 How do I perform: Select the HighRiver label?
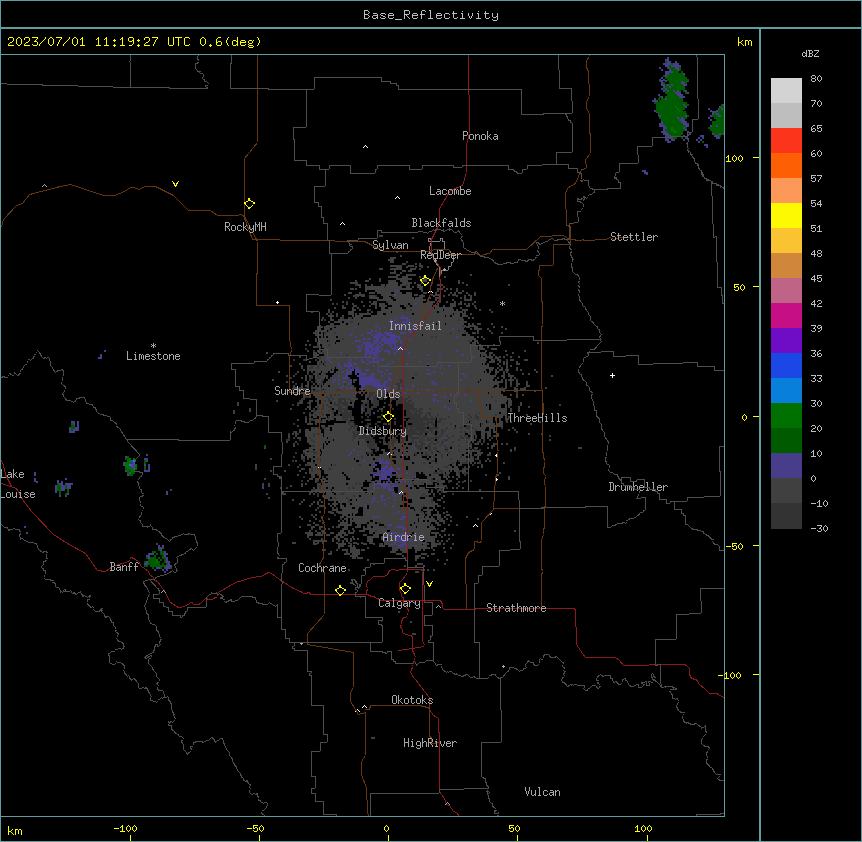(430, 743)
